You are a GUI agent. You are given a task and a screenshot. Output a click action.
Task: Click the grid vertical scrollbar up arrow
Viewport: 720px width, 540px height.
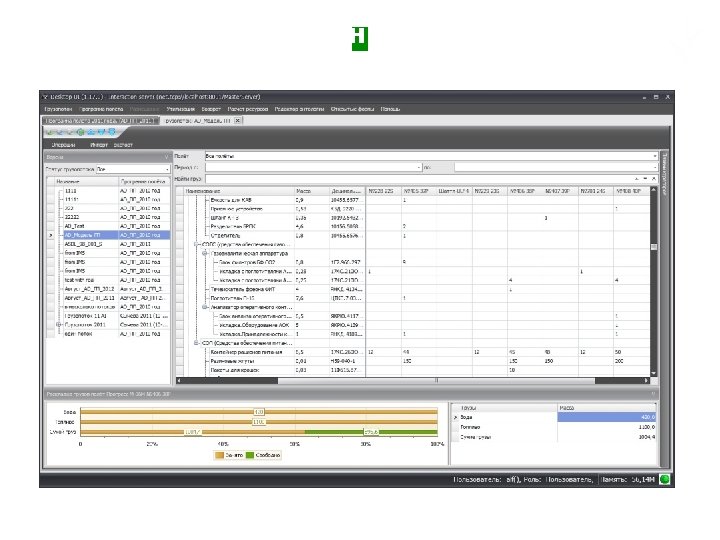pyautogui.click(x=654, y=190)
